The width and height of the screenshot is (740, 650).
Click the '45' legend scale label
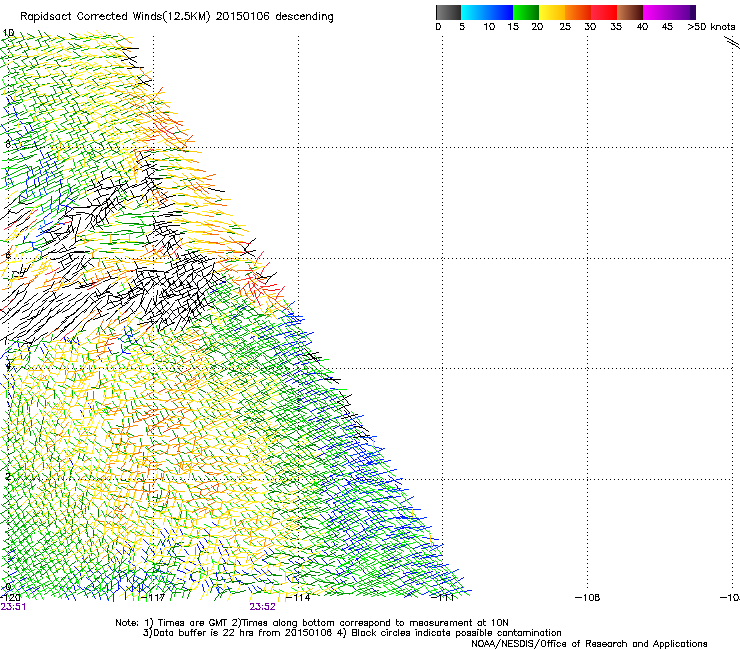click(667, 27)
